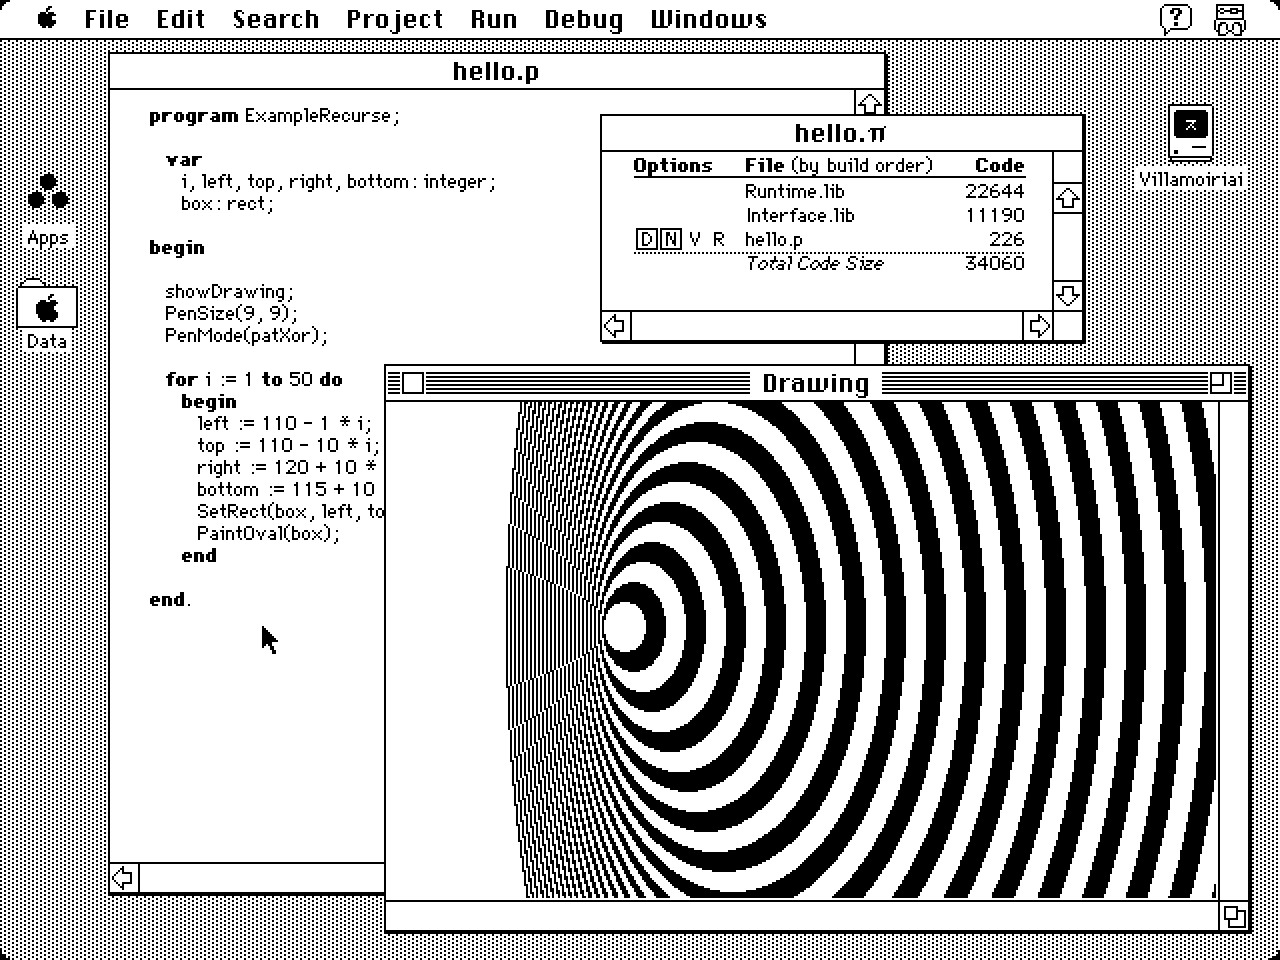Toggle the D debug option for hello.p

pos(646,239)
